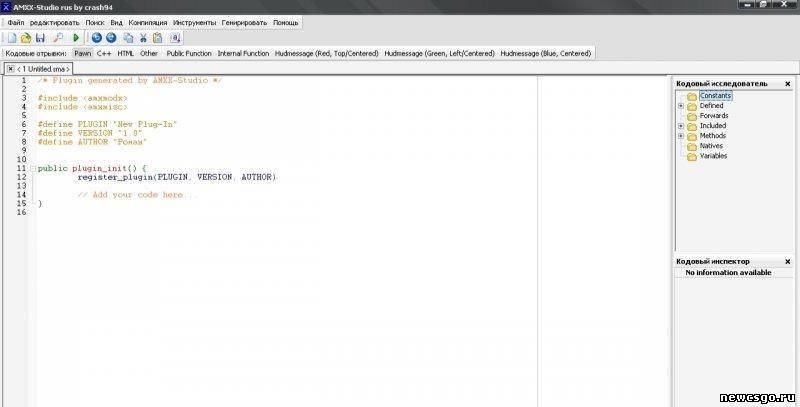Expand the Methods tree node
The width and height of the screenshot is (800, 407).
click(x=681, y=135)
